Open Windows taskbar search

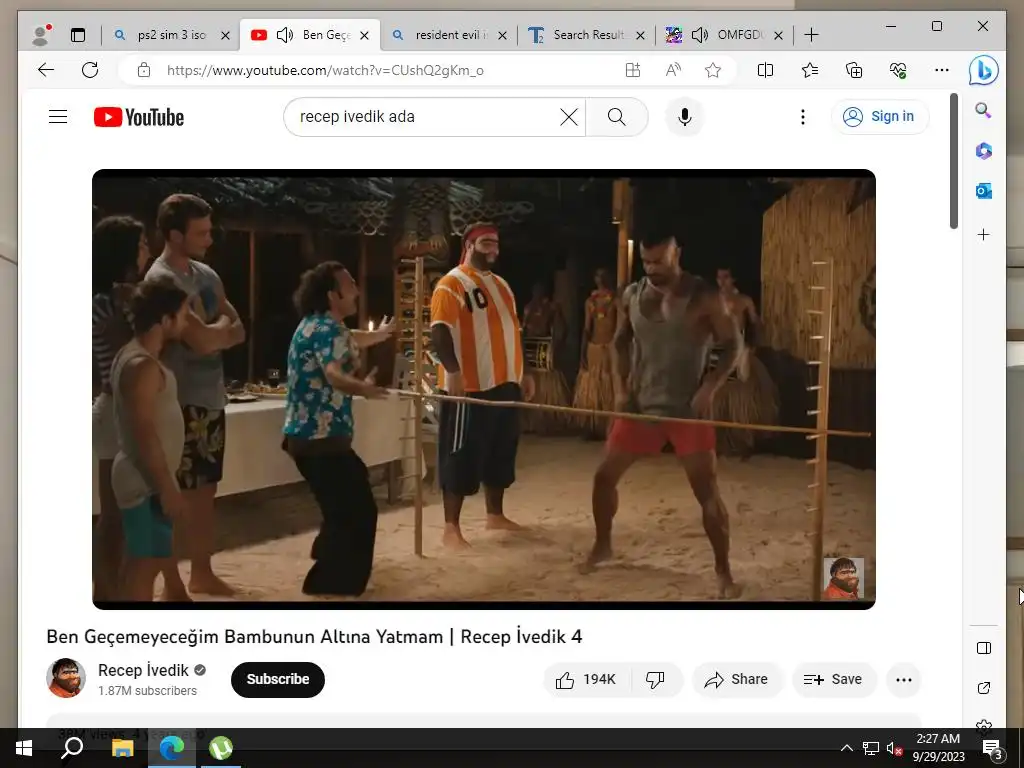click(72, 748)
